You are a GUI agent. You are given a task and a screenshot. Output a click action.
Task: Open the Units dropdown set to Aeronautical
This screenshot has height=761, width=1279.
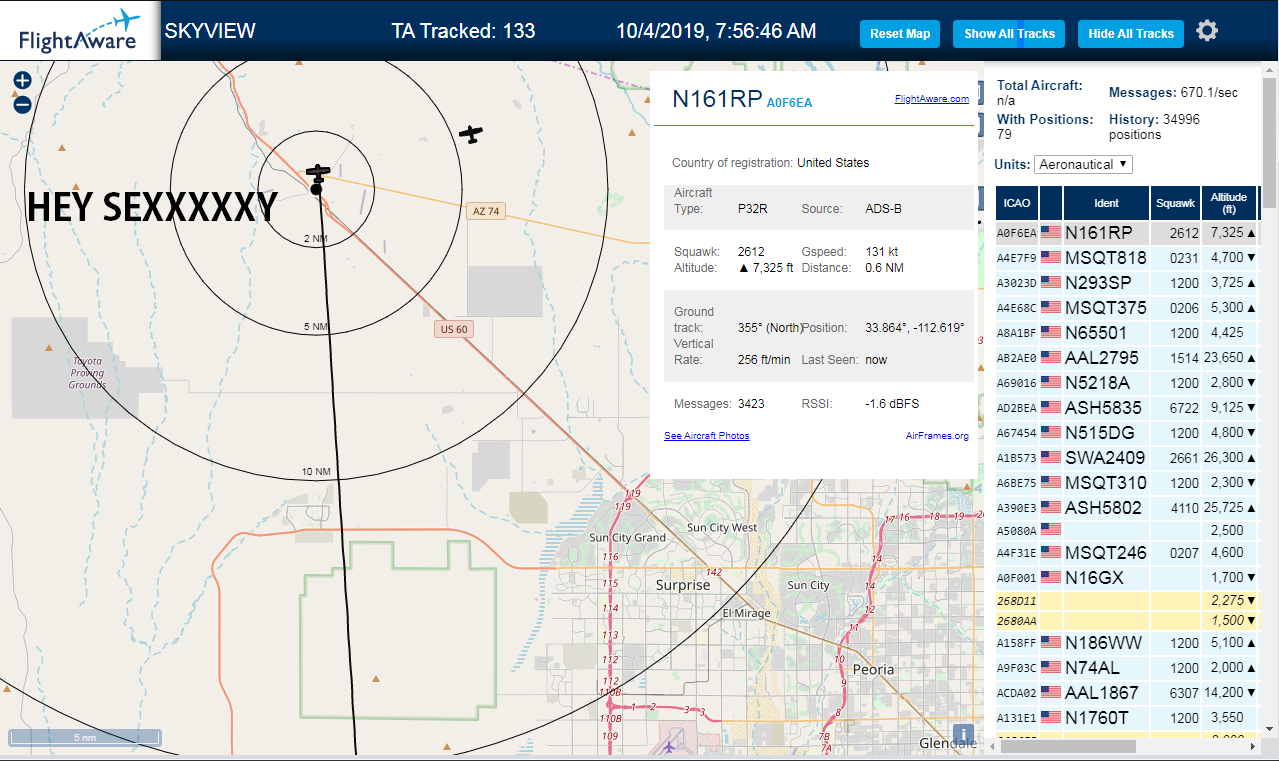(1083, 164)
